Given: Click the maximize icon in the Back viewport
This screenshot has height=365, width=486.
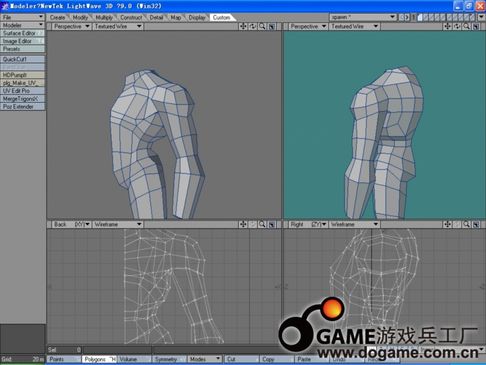Looking at the screenshot, I should click(272, 224).
